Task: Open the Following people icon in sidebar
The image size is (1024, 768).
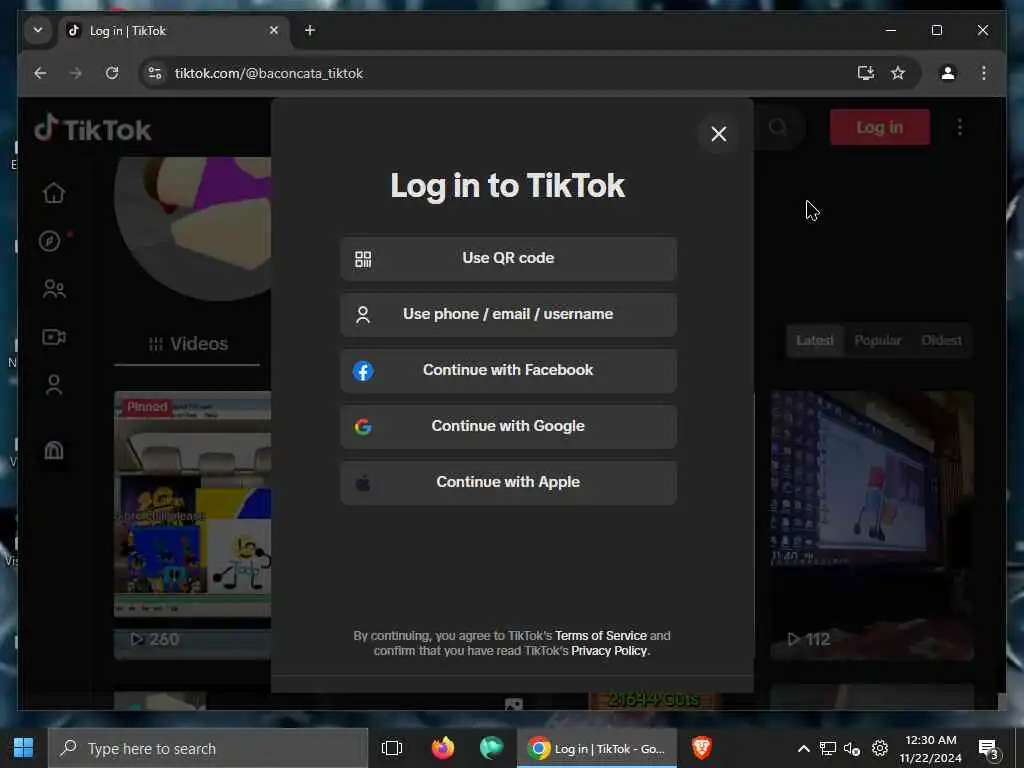Action: 54,289
